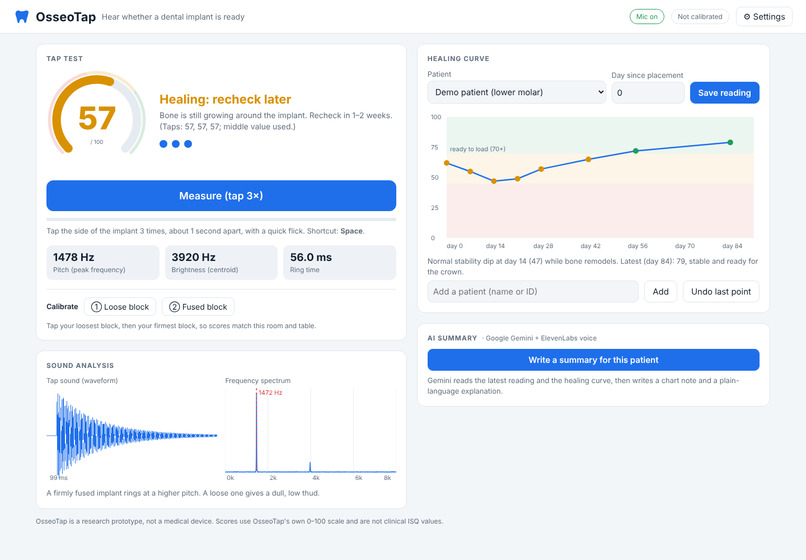This screenshot has width=806, height=560.
Task: Select the first blue tap indicator dot
Action: click(x=163, y=144)
